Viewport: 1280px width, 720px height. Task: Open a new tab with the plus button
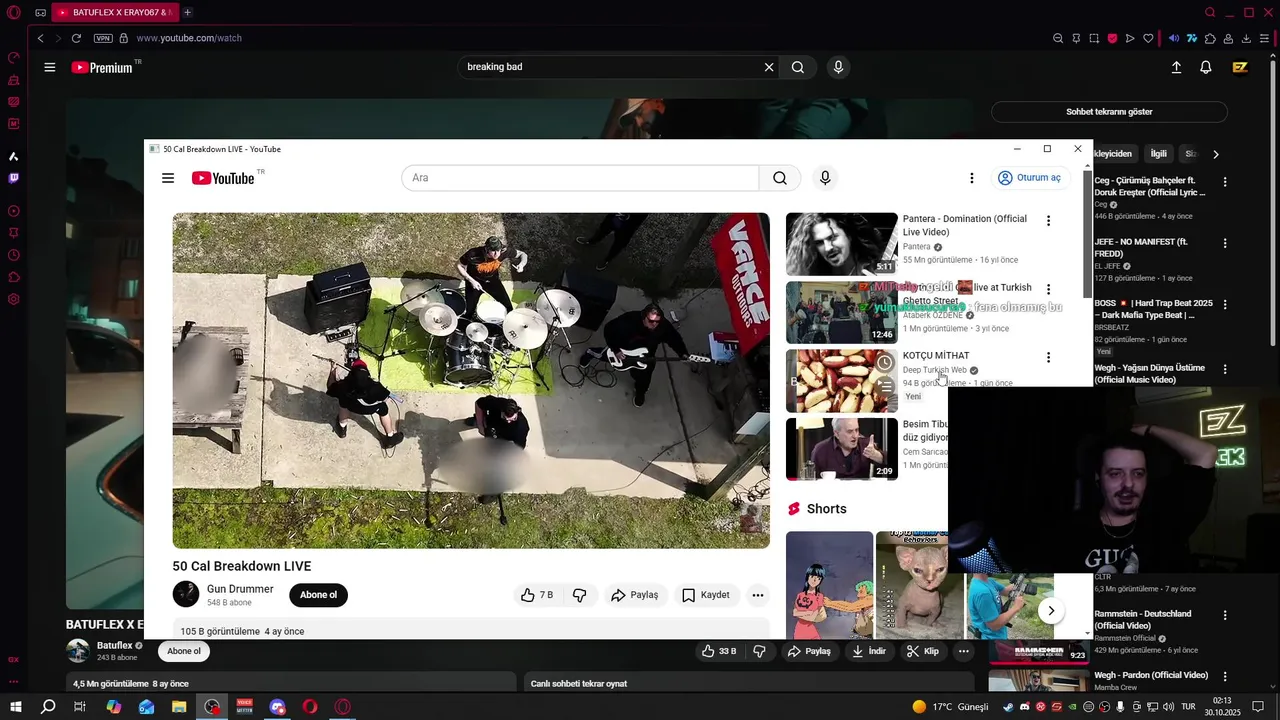coord(187,12)
